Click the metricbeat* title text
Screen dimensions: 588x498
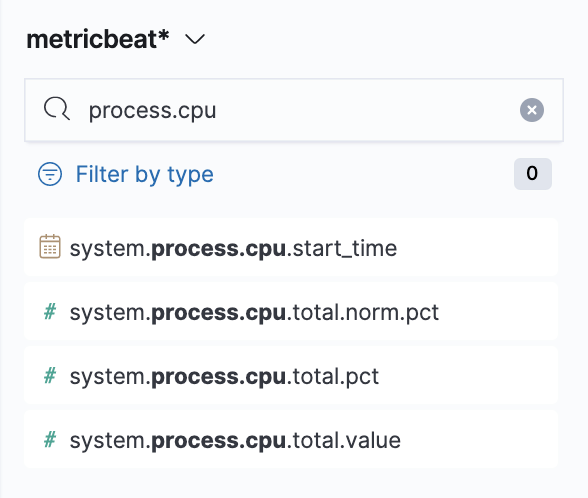[x=98, y=39]
